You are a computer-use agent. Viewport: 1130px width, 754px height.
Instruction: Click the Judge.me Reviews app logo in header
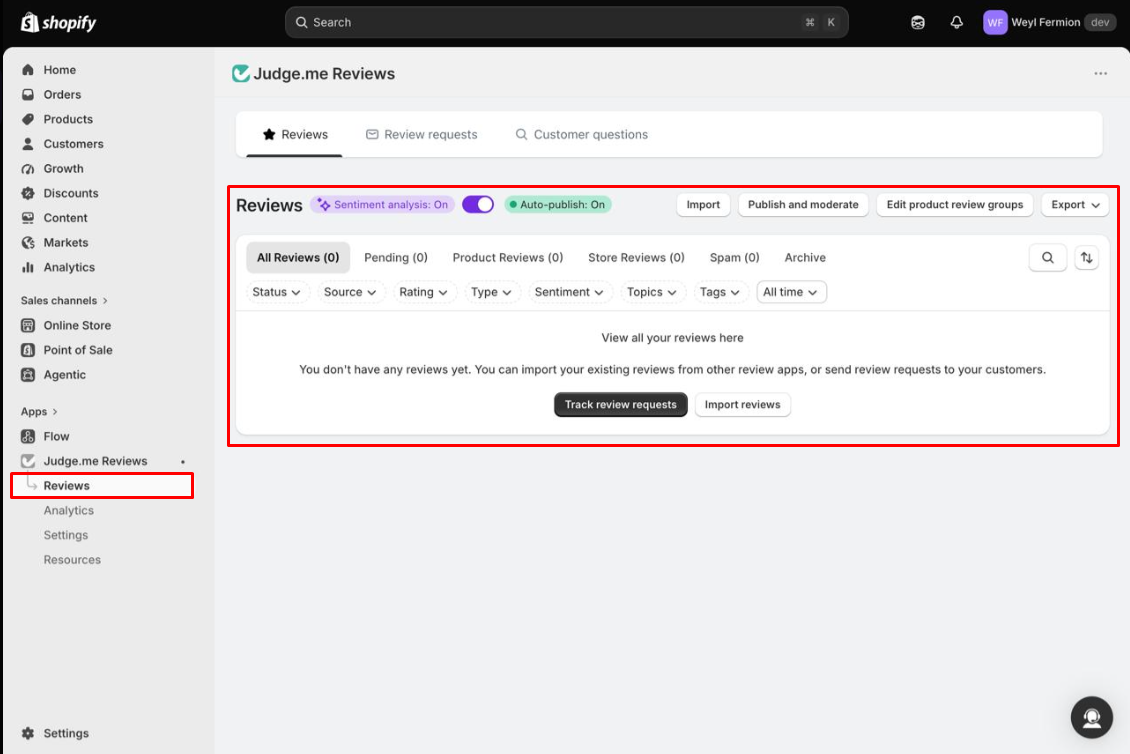[x=241, y=74]
